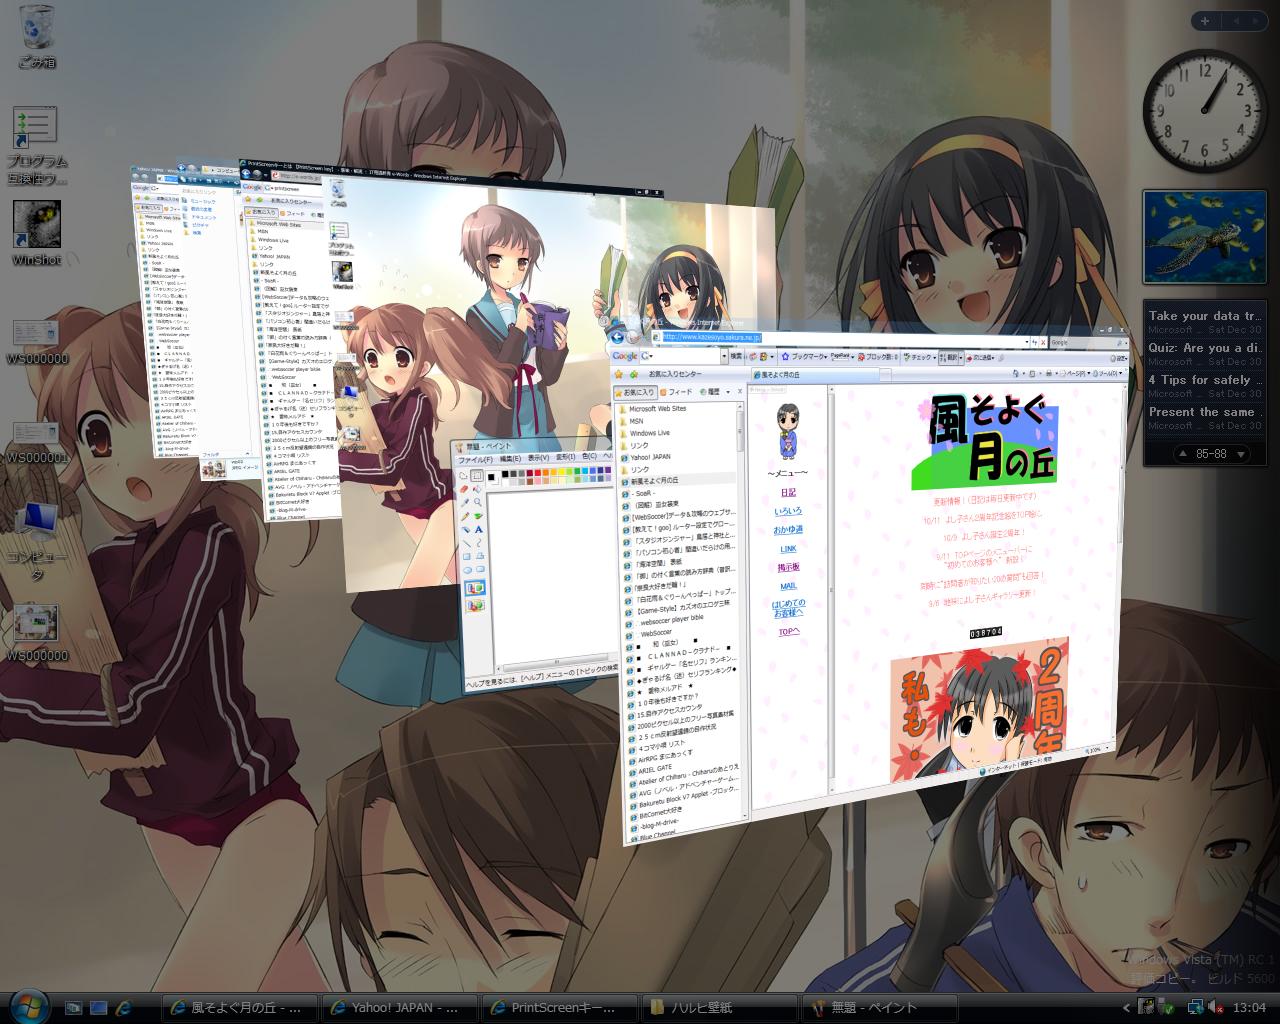The height and width of the screenshot is (1024, 1280).
Task: Pick the red color swatch in Paint
Action: point(538,473)
